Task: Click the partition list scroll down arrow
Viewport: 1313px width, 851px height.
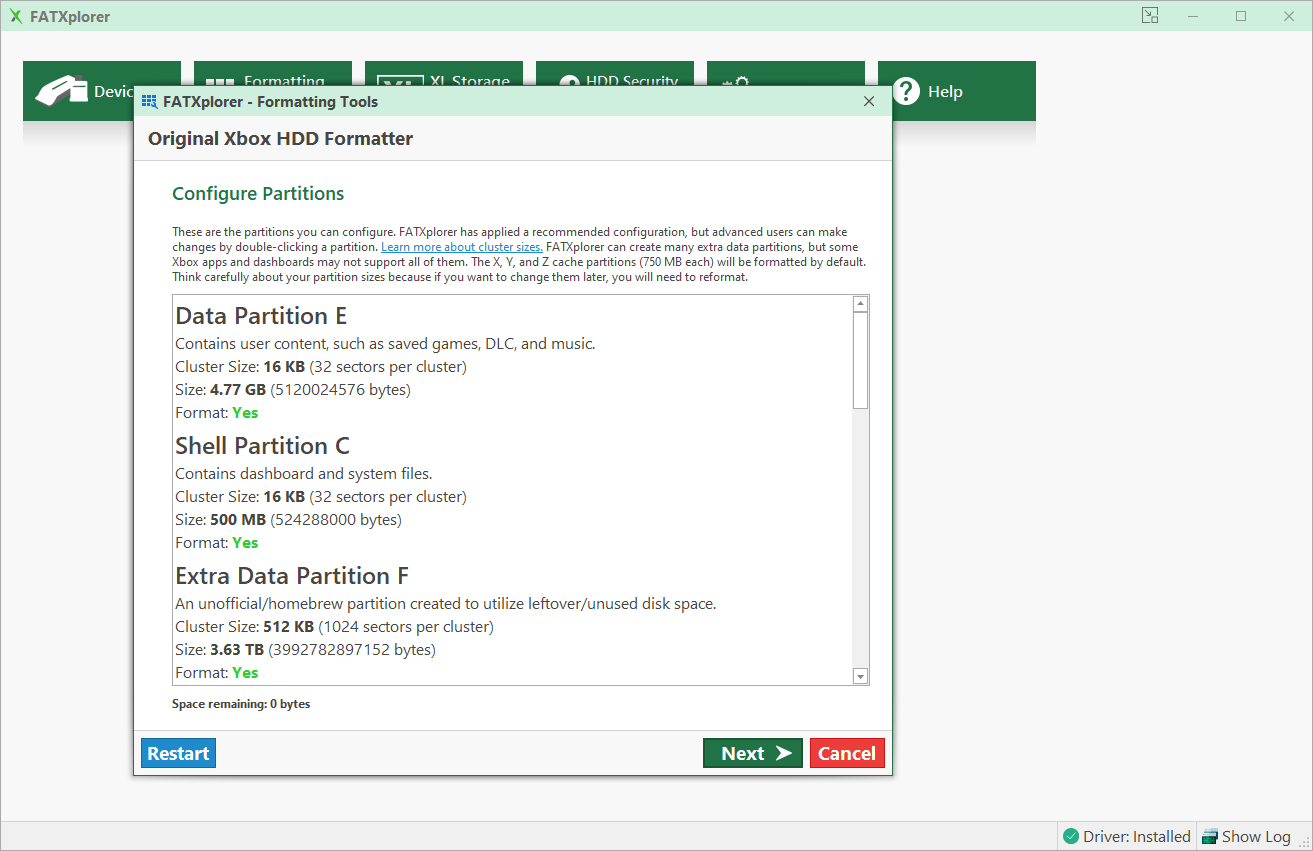Action: pos(860,677)
